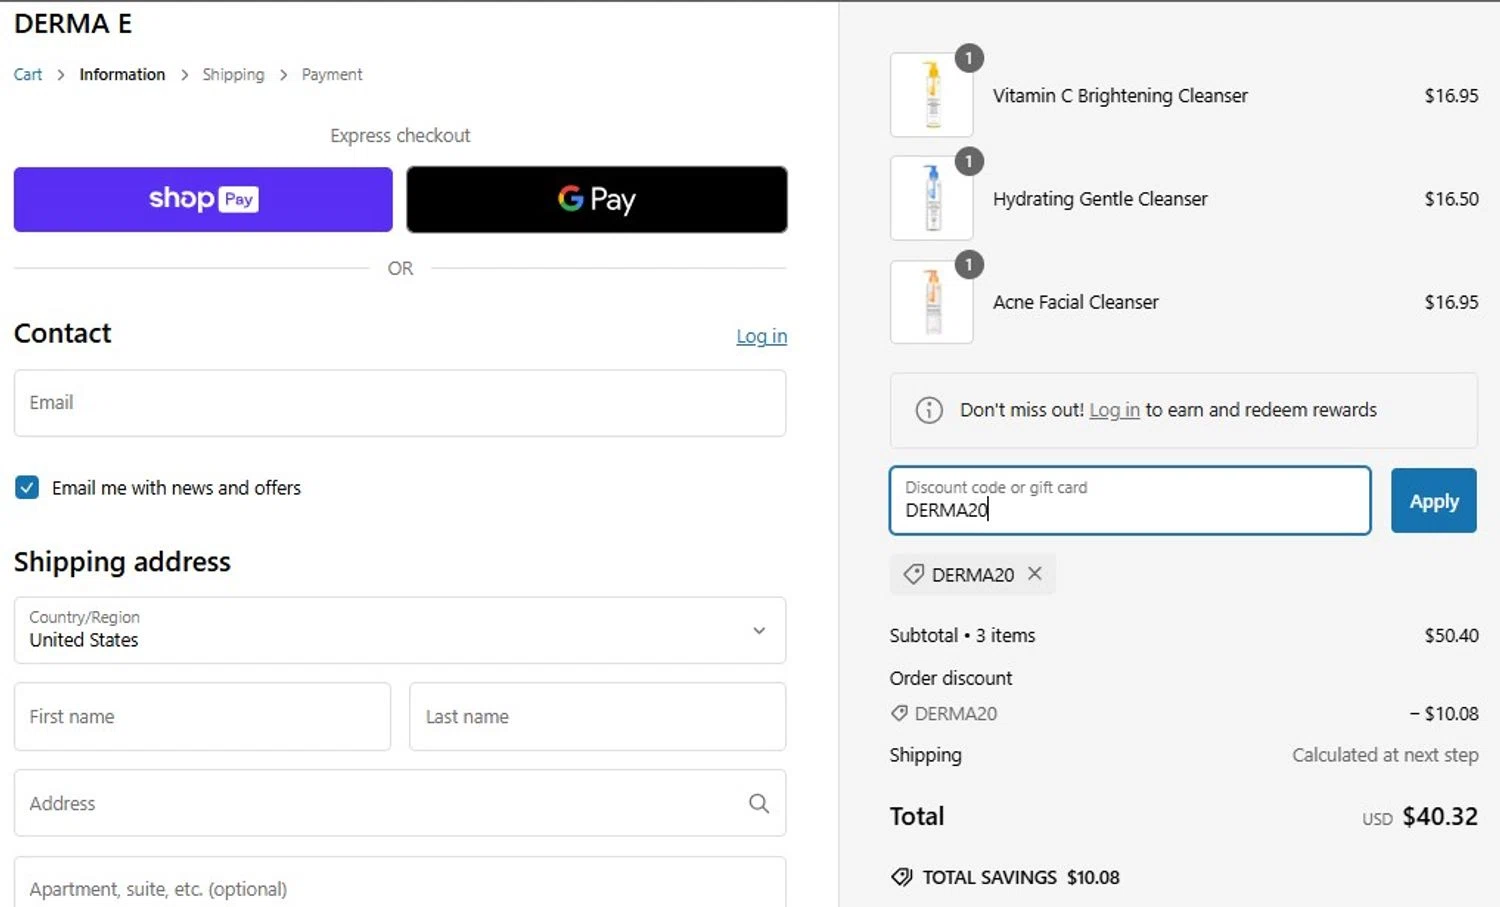This screenshot has width=1500, height=907.
Task: Open the Log in link beside Contact
Action: 761,336
